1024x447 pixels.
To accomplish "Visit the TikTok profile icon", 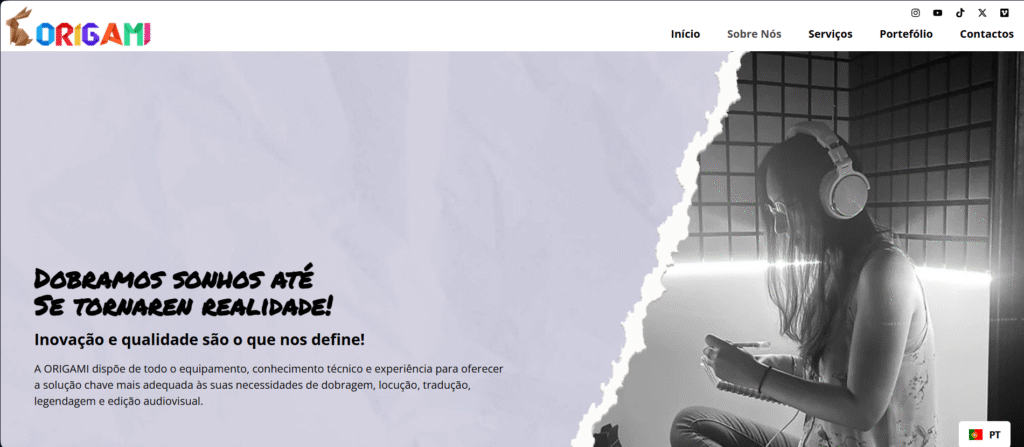I will point(960,12).
